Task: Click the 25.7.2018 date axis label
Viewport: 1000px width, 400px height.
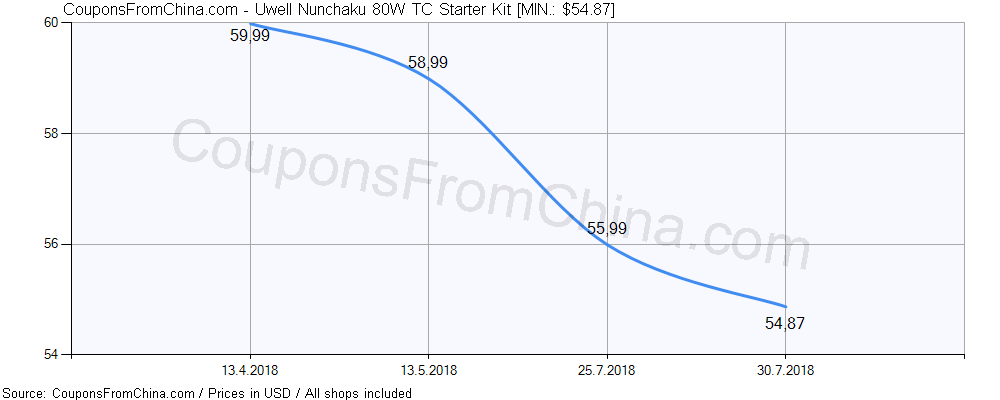Action: click(x=607, y=371)
